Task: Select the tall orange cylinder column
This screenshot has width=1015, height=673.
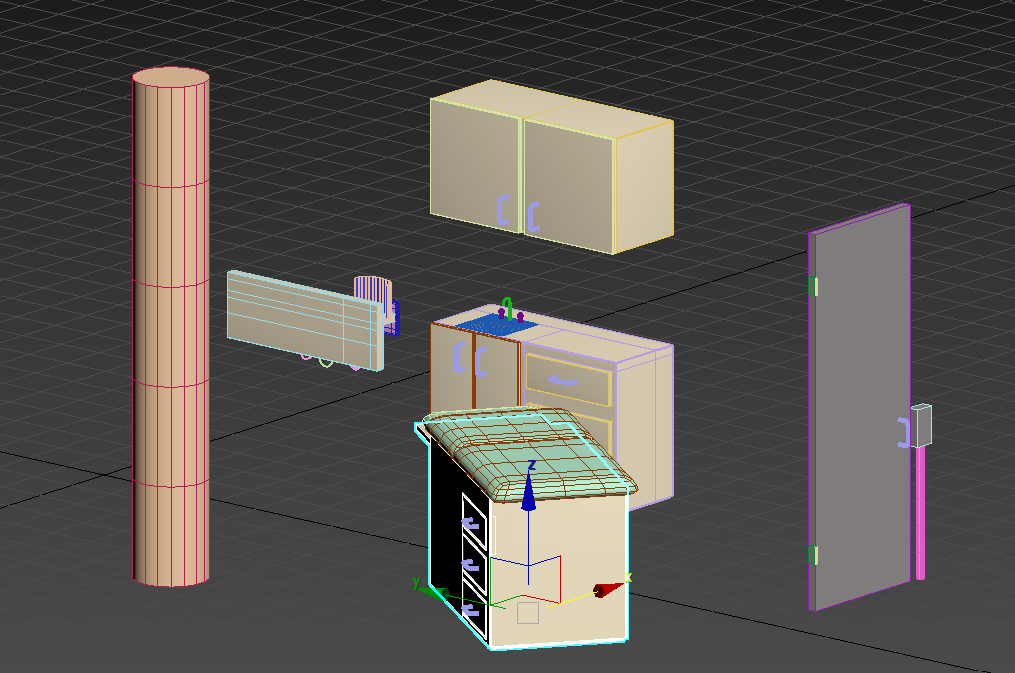Action: (171, 327)
